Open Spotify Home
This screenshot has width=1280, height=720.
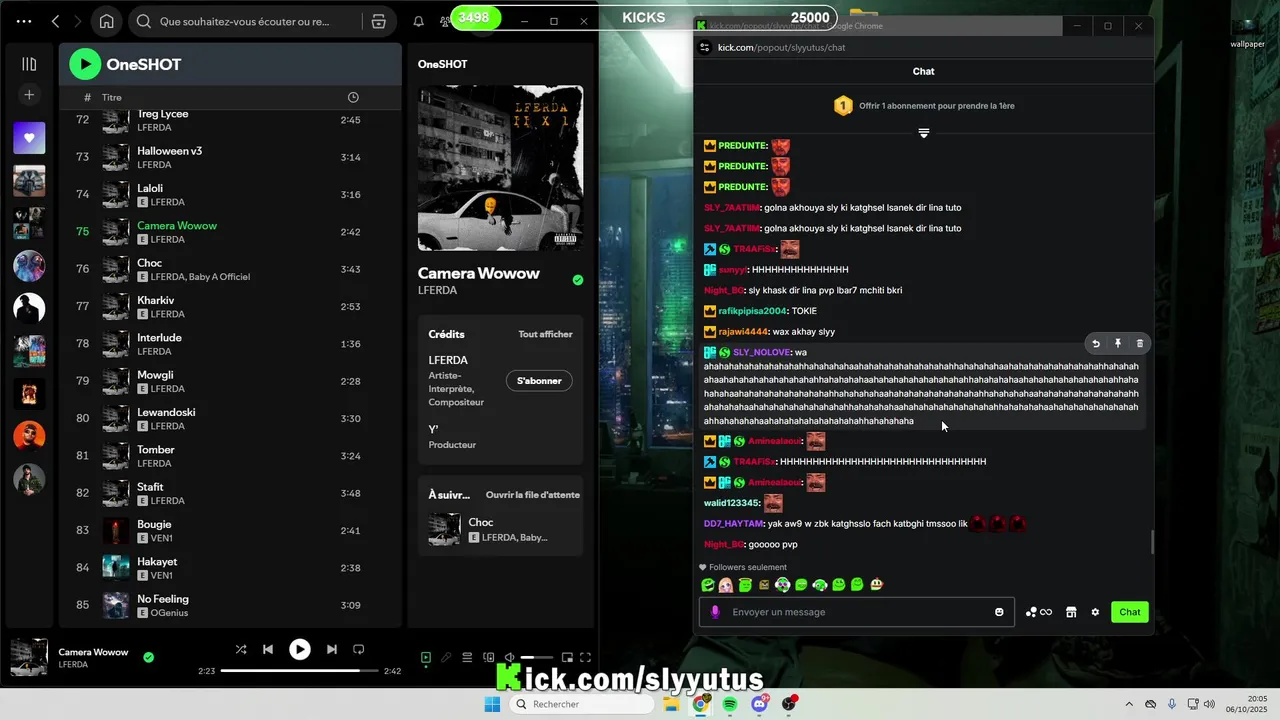[107, 21]
